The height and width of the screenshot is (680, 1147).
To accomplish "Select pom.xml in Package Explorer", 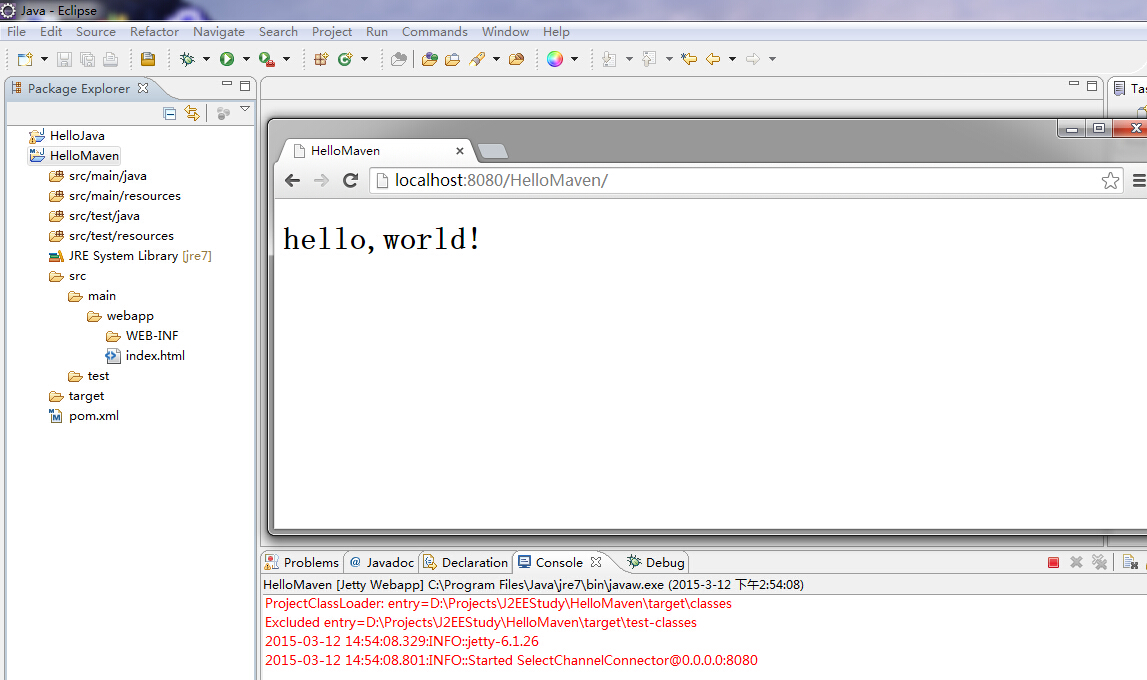I will click(84, 415).
